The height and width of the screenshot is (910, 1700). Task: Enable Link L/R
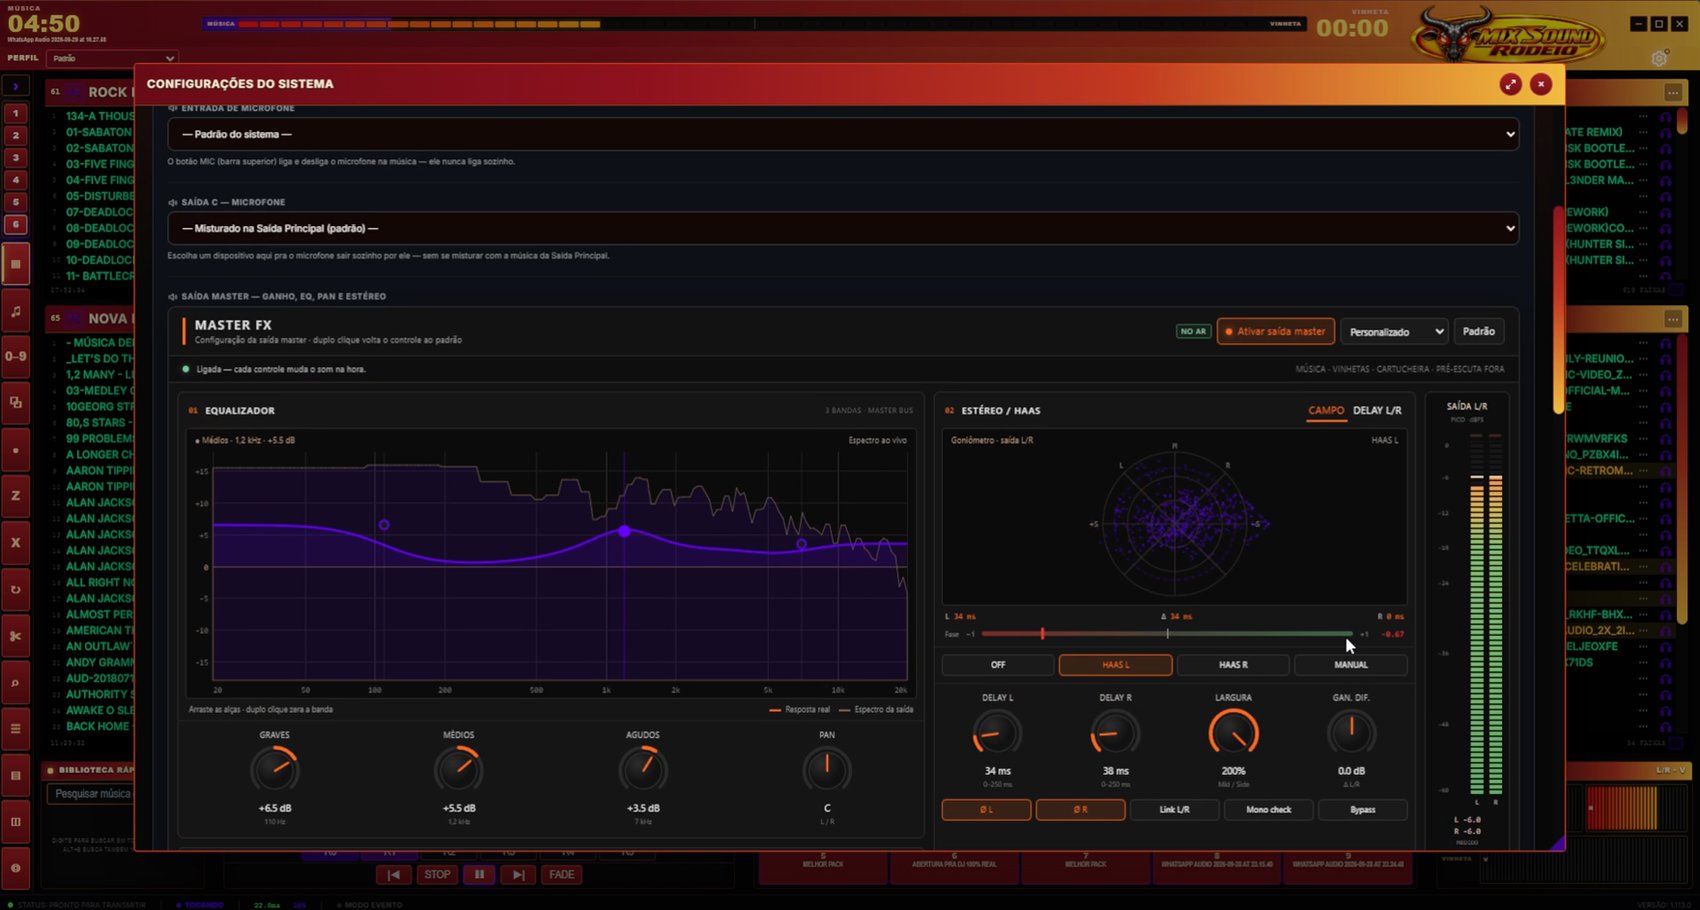[x=1174, y=810]
